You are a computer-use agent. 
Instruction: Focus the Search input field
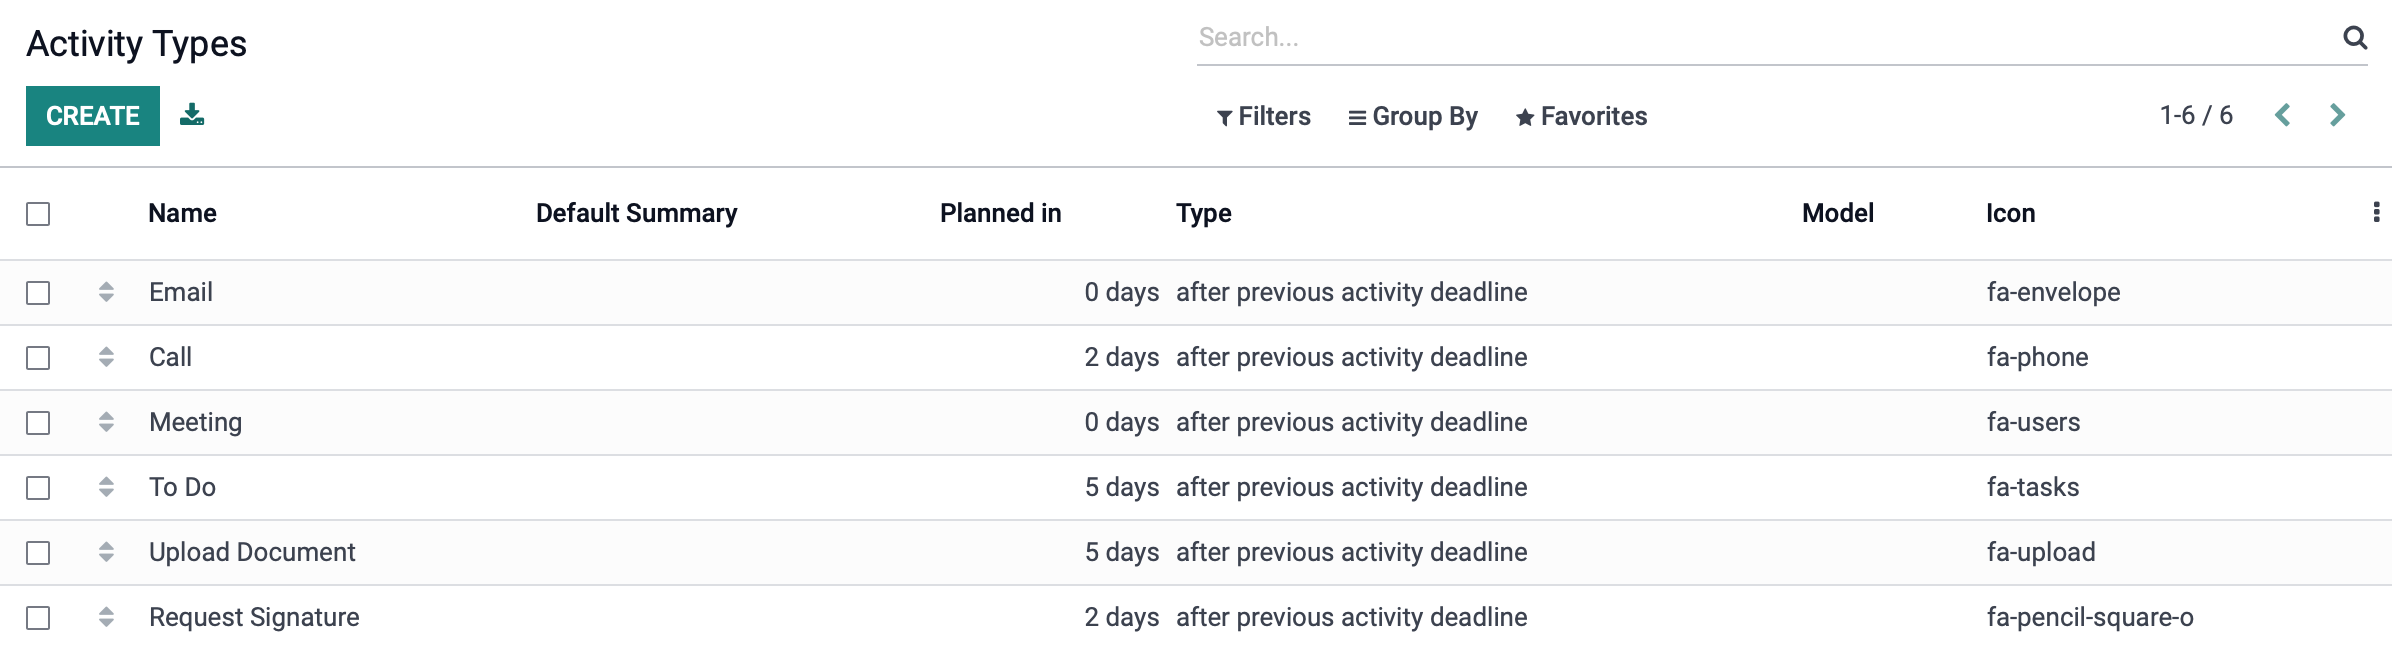coord(1765,38)
